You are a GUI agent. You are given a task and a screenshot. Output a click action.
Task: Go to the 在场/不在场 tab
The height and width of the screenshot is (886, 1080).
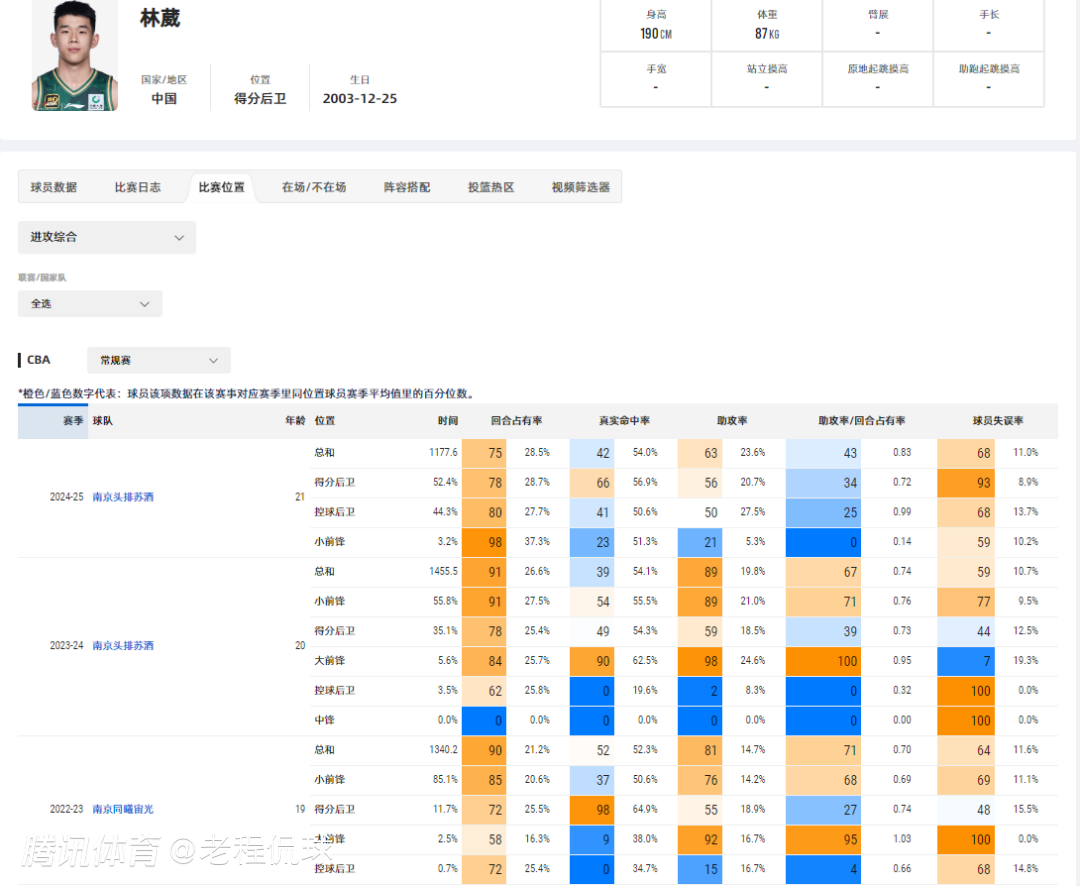click(314, 187)
